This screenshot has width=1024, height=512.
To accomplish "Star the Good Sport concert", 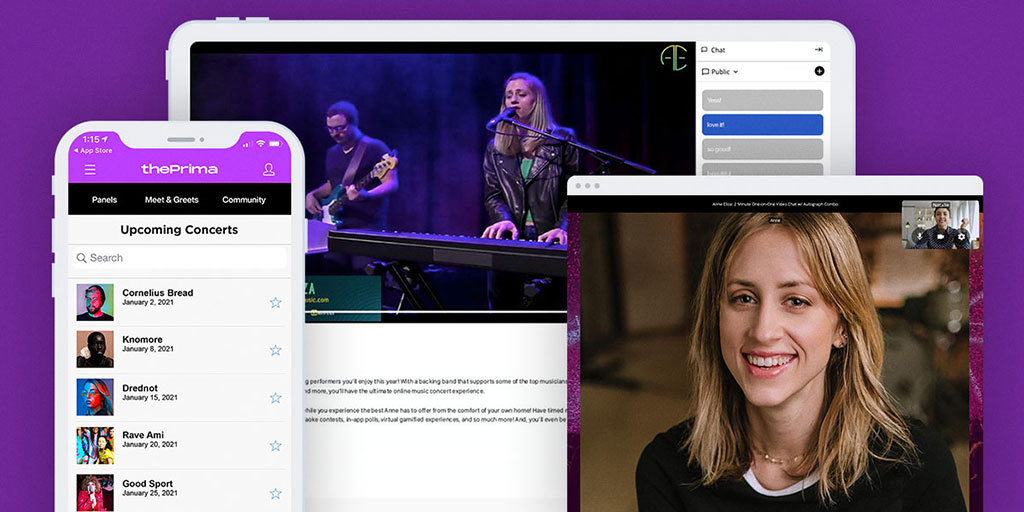I will tap(276, 493).
